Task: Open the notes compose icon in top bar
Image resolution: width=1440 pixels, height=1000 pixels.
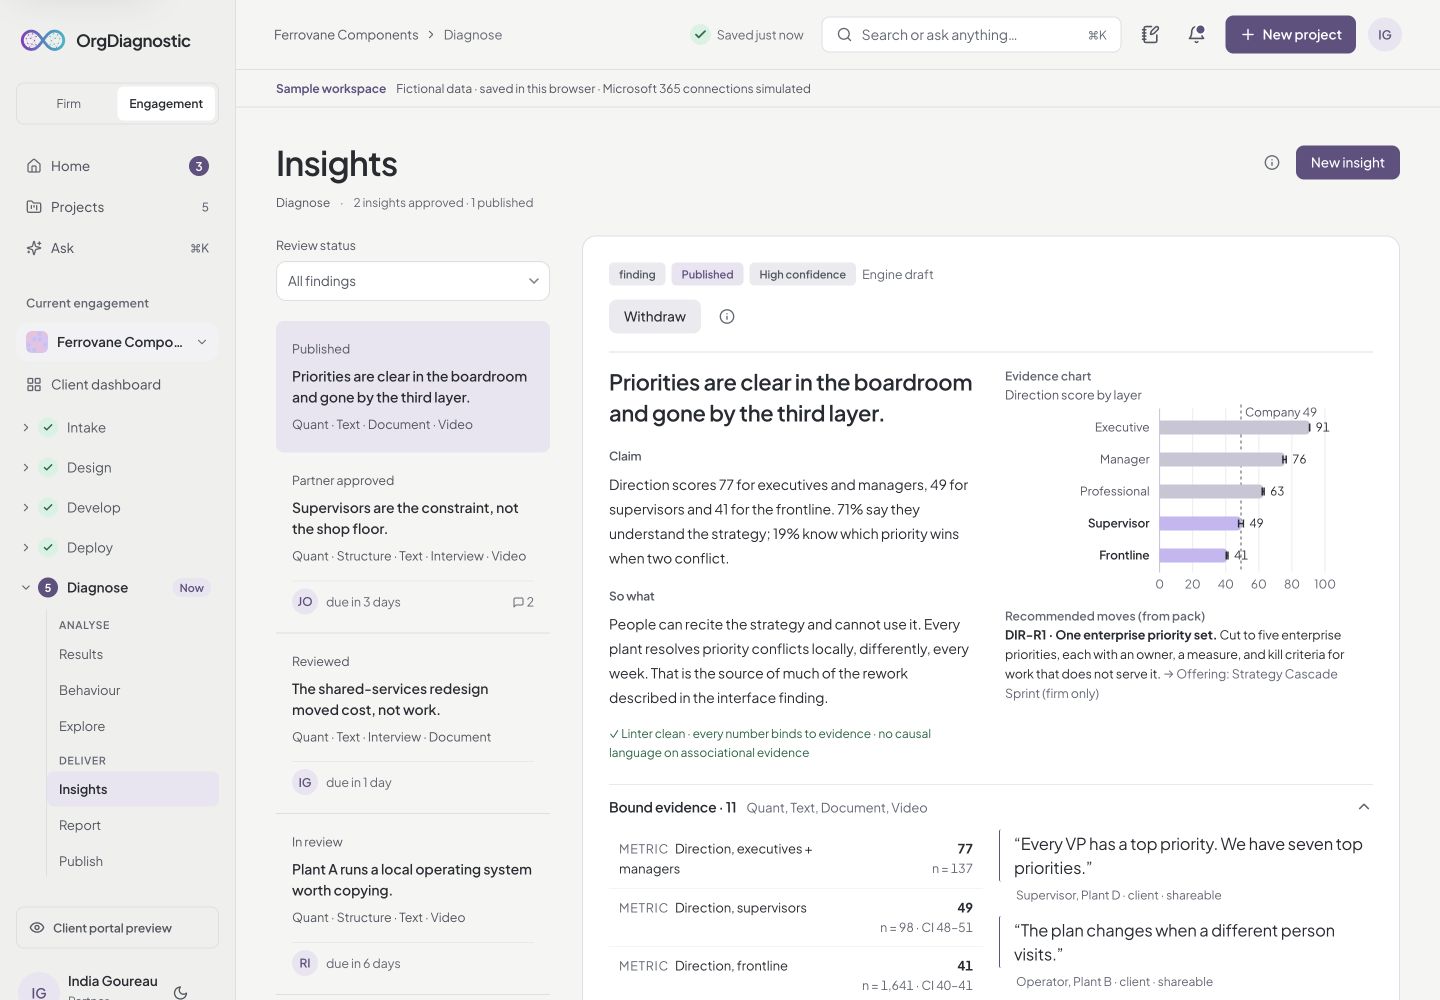Action: pyautogui.click(x=1150, y=35)
